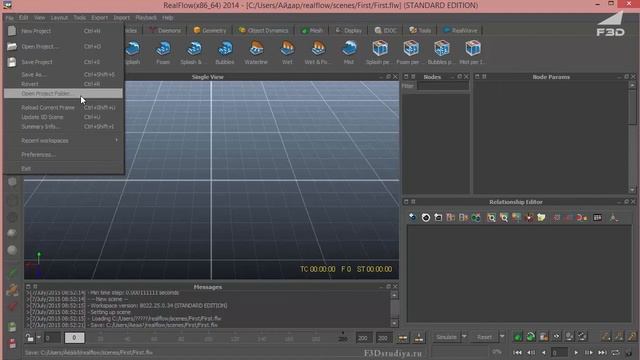Choose Save Project from File menu

(63, 62)
